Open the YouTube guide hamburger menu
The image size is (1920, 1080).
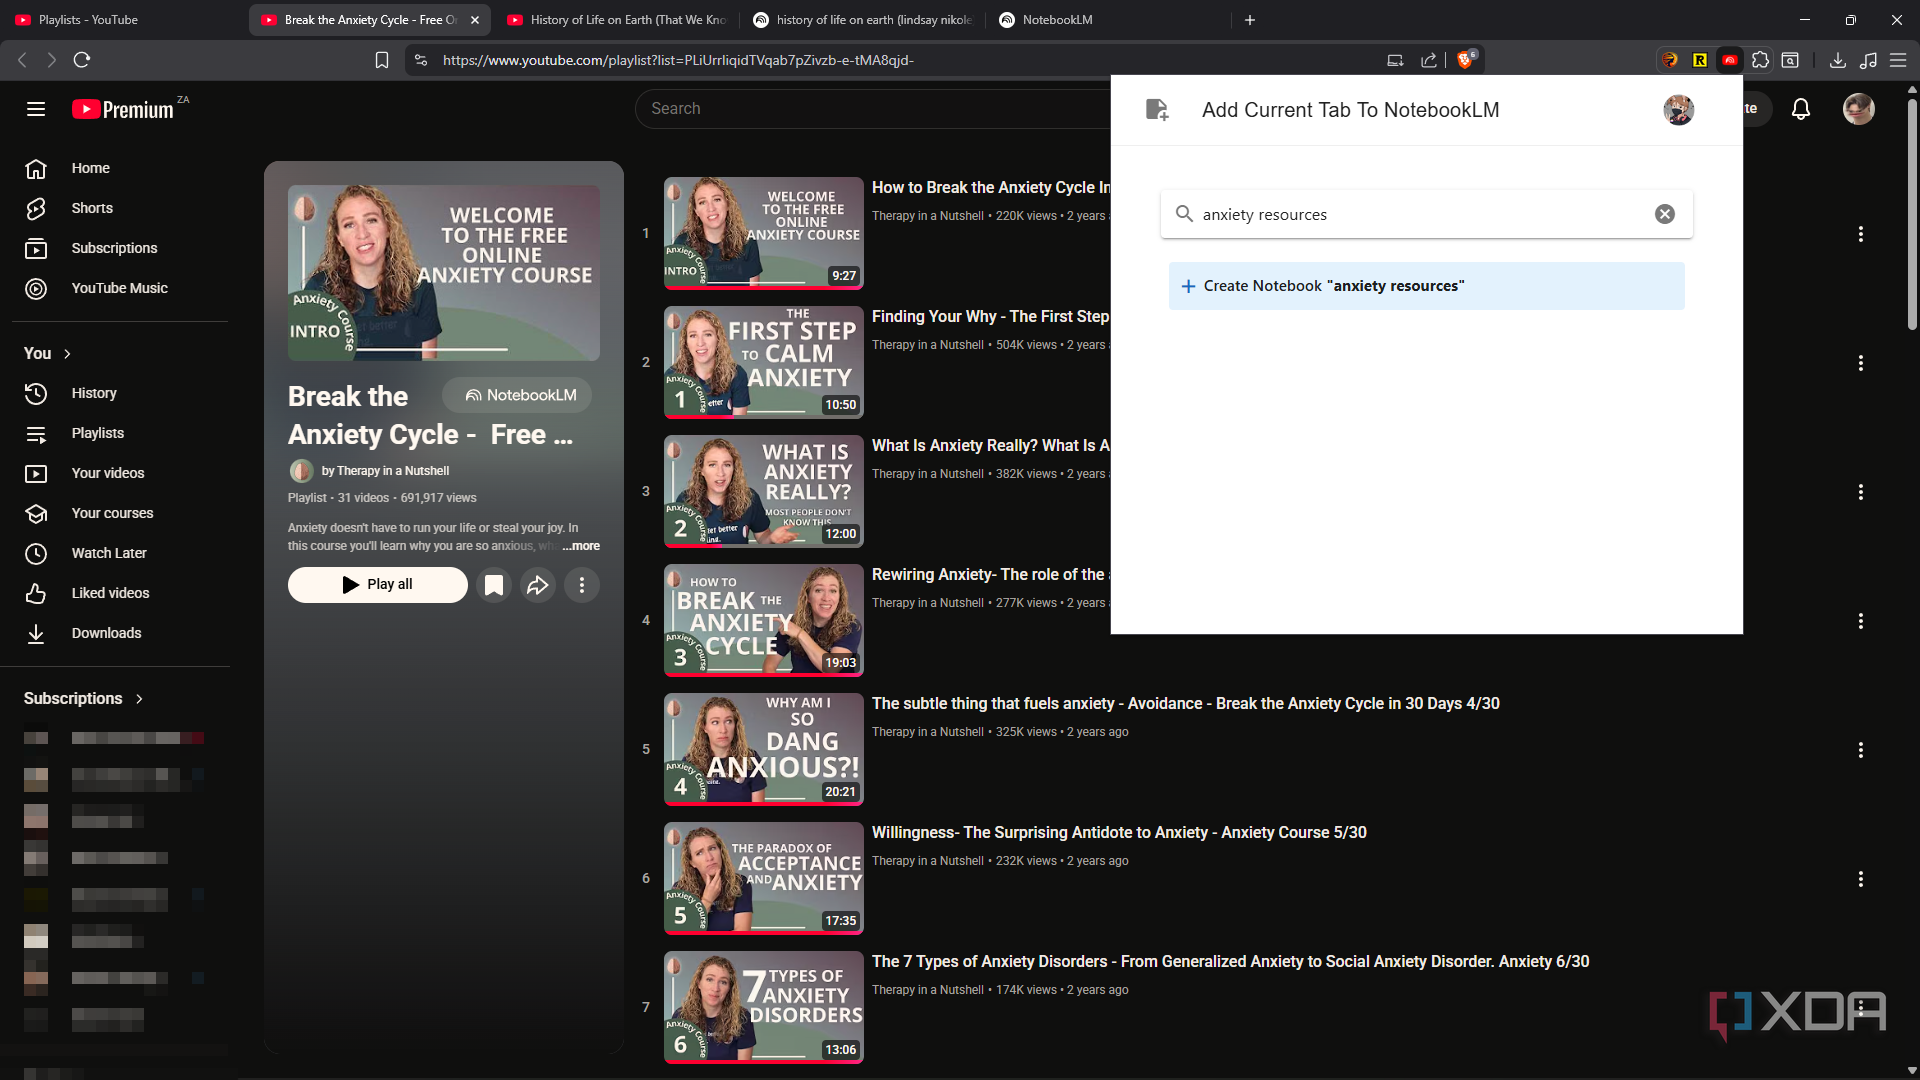[x=36, y=109]
